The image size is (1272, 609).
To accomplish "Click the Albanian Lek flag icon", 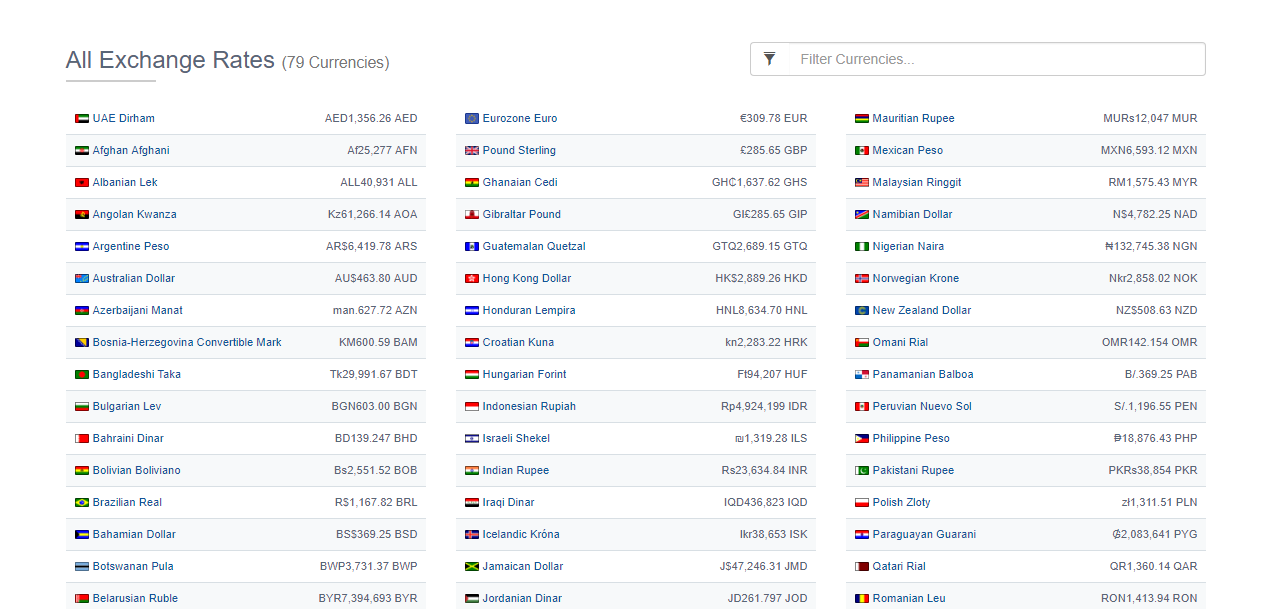I will [x=82, y=183].
